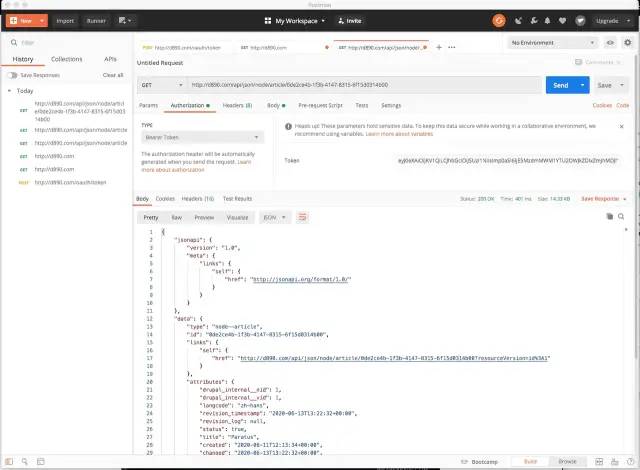Open the JSON format dropdown
Viewport: 640px width, 470px height.
[274, 217]
